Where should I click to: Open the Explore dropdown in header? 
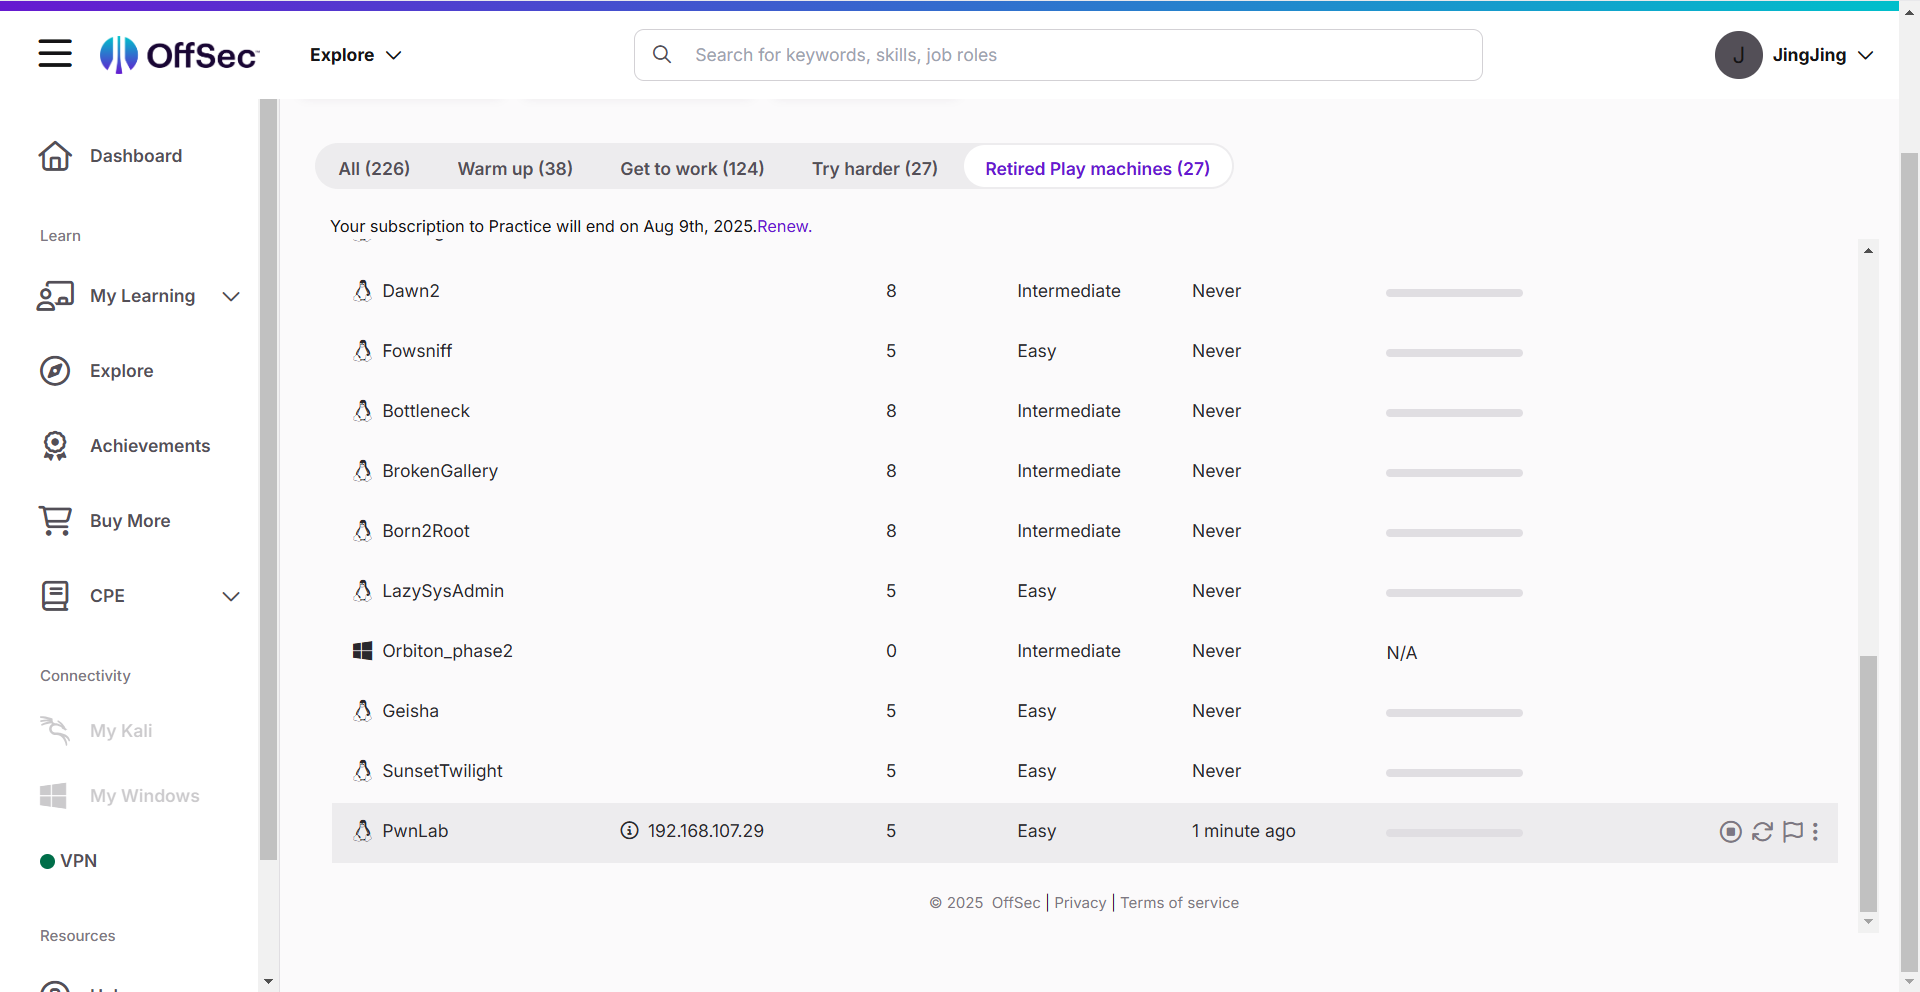355,55
